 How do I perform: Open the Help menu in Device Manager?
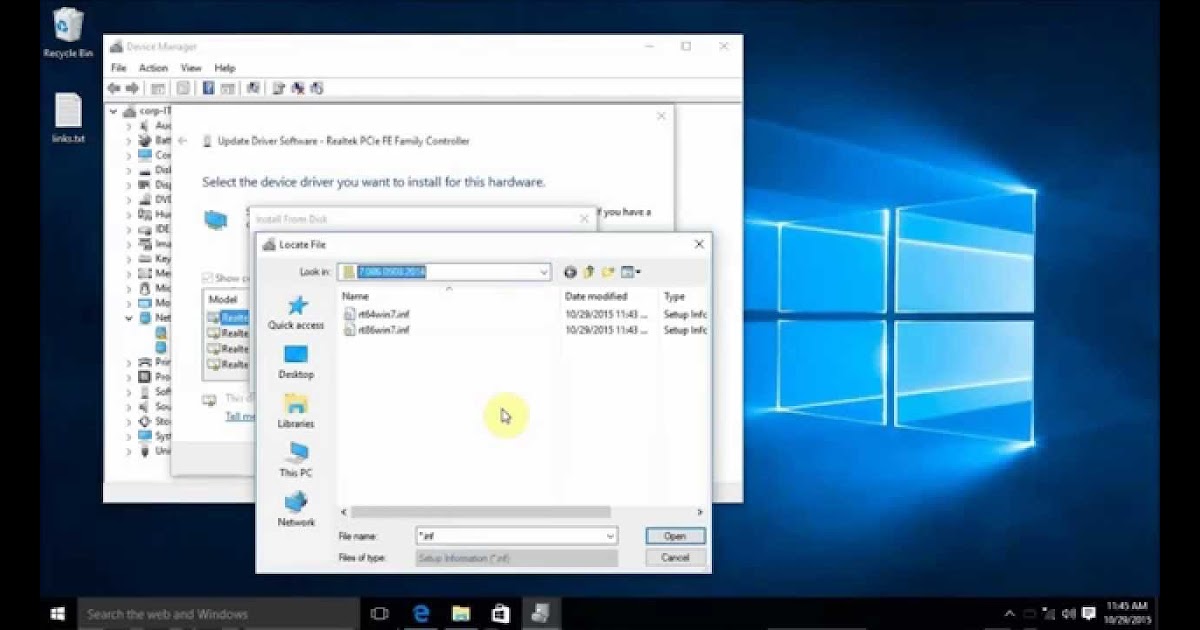pyautogui.click(x=225, y=68)
